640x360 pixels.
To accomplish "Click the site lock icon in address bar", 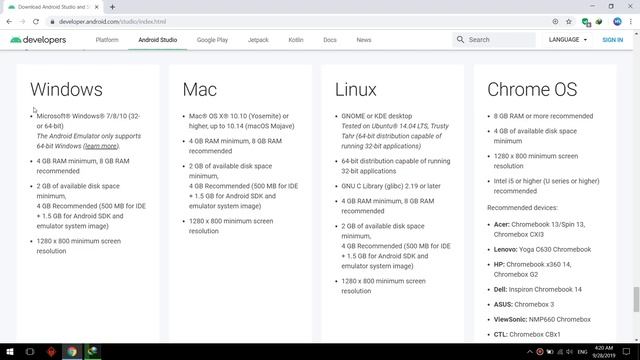I will click(x=52, y=22).
